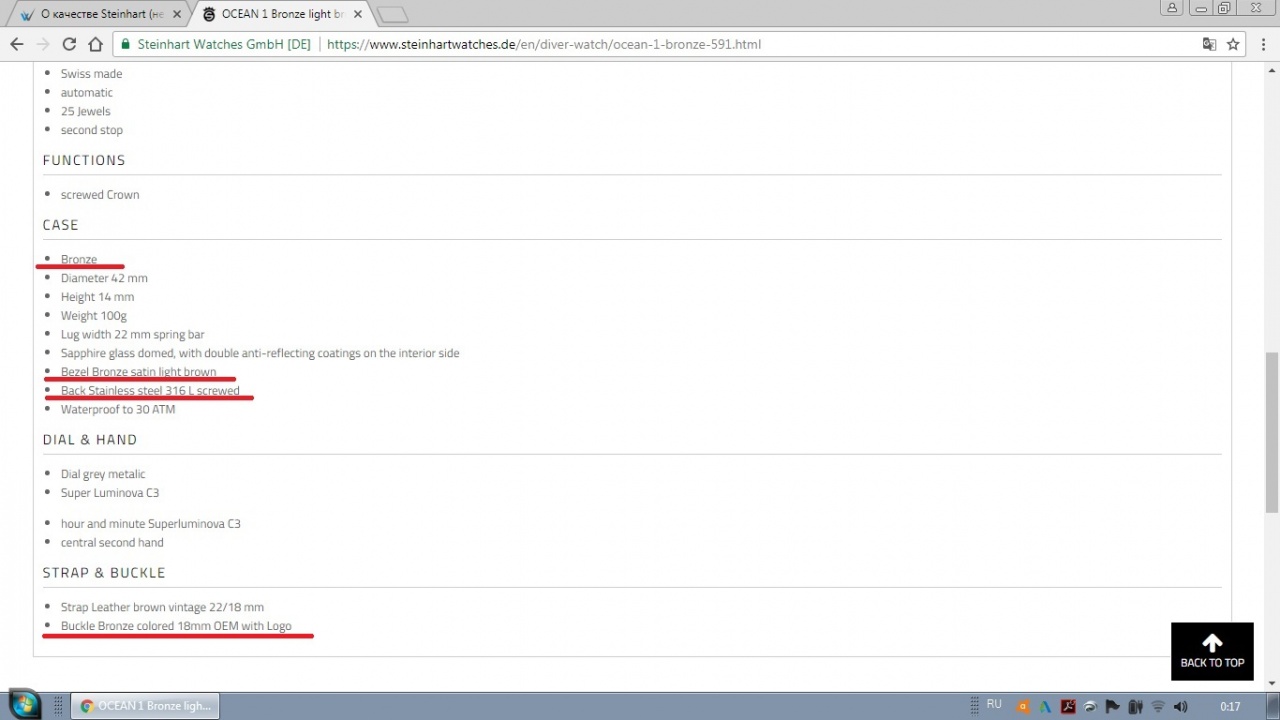Bookmark this page with the star
This screenshot has height=720, width=1280.
1233,44
